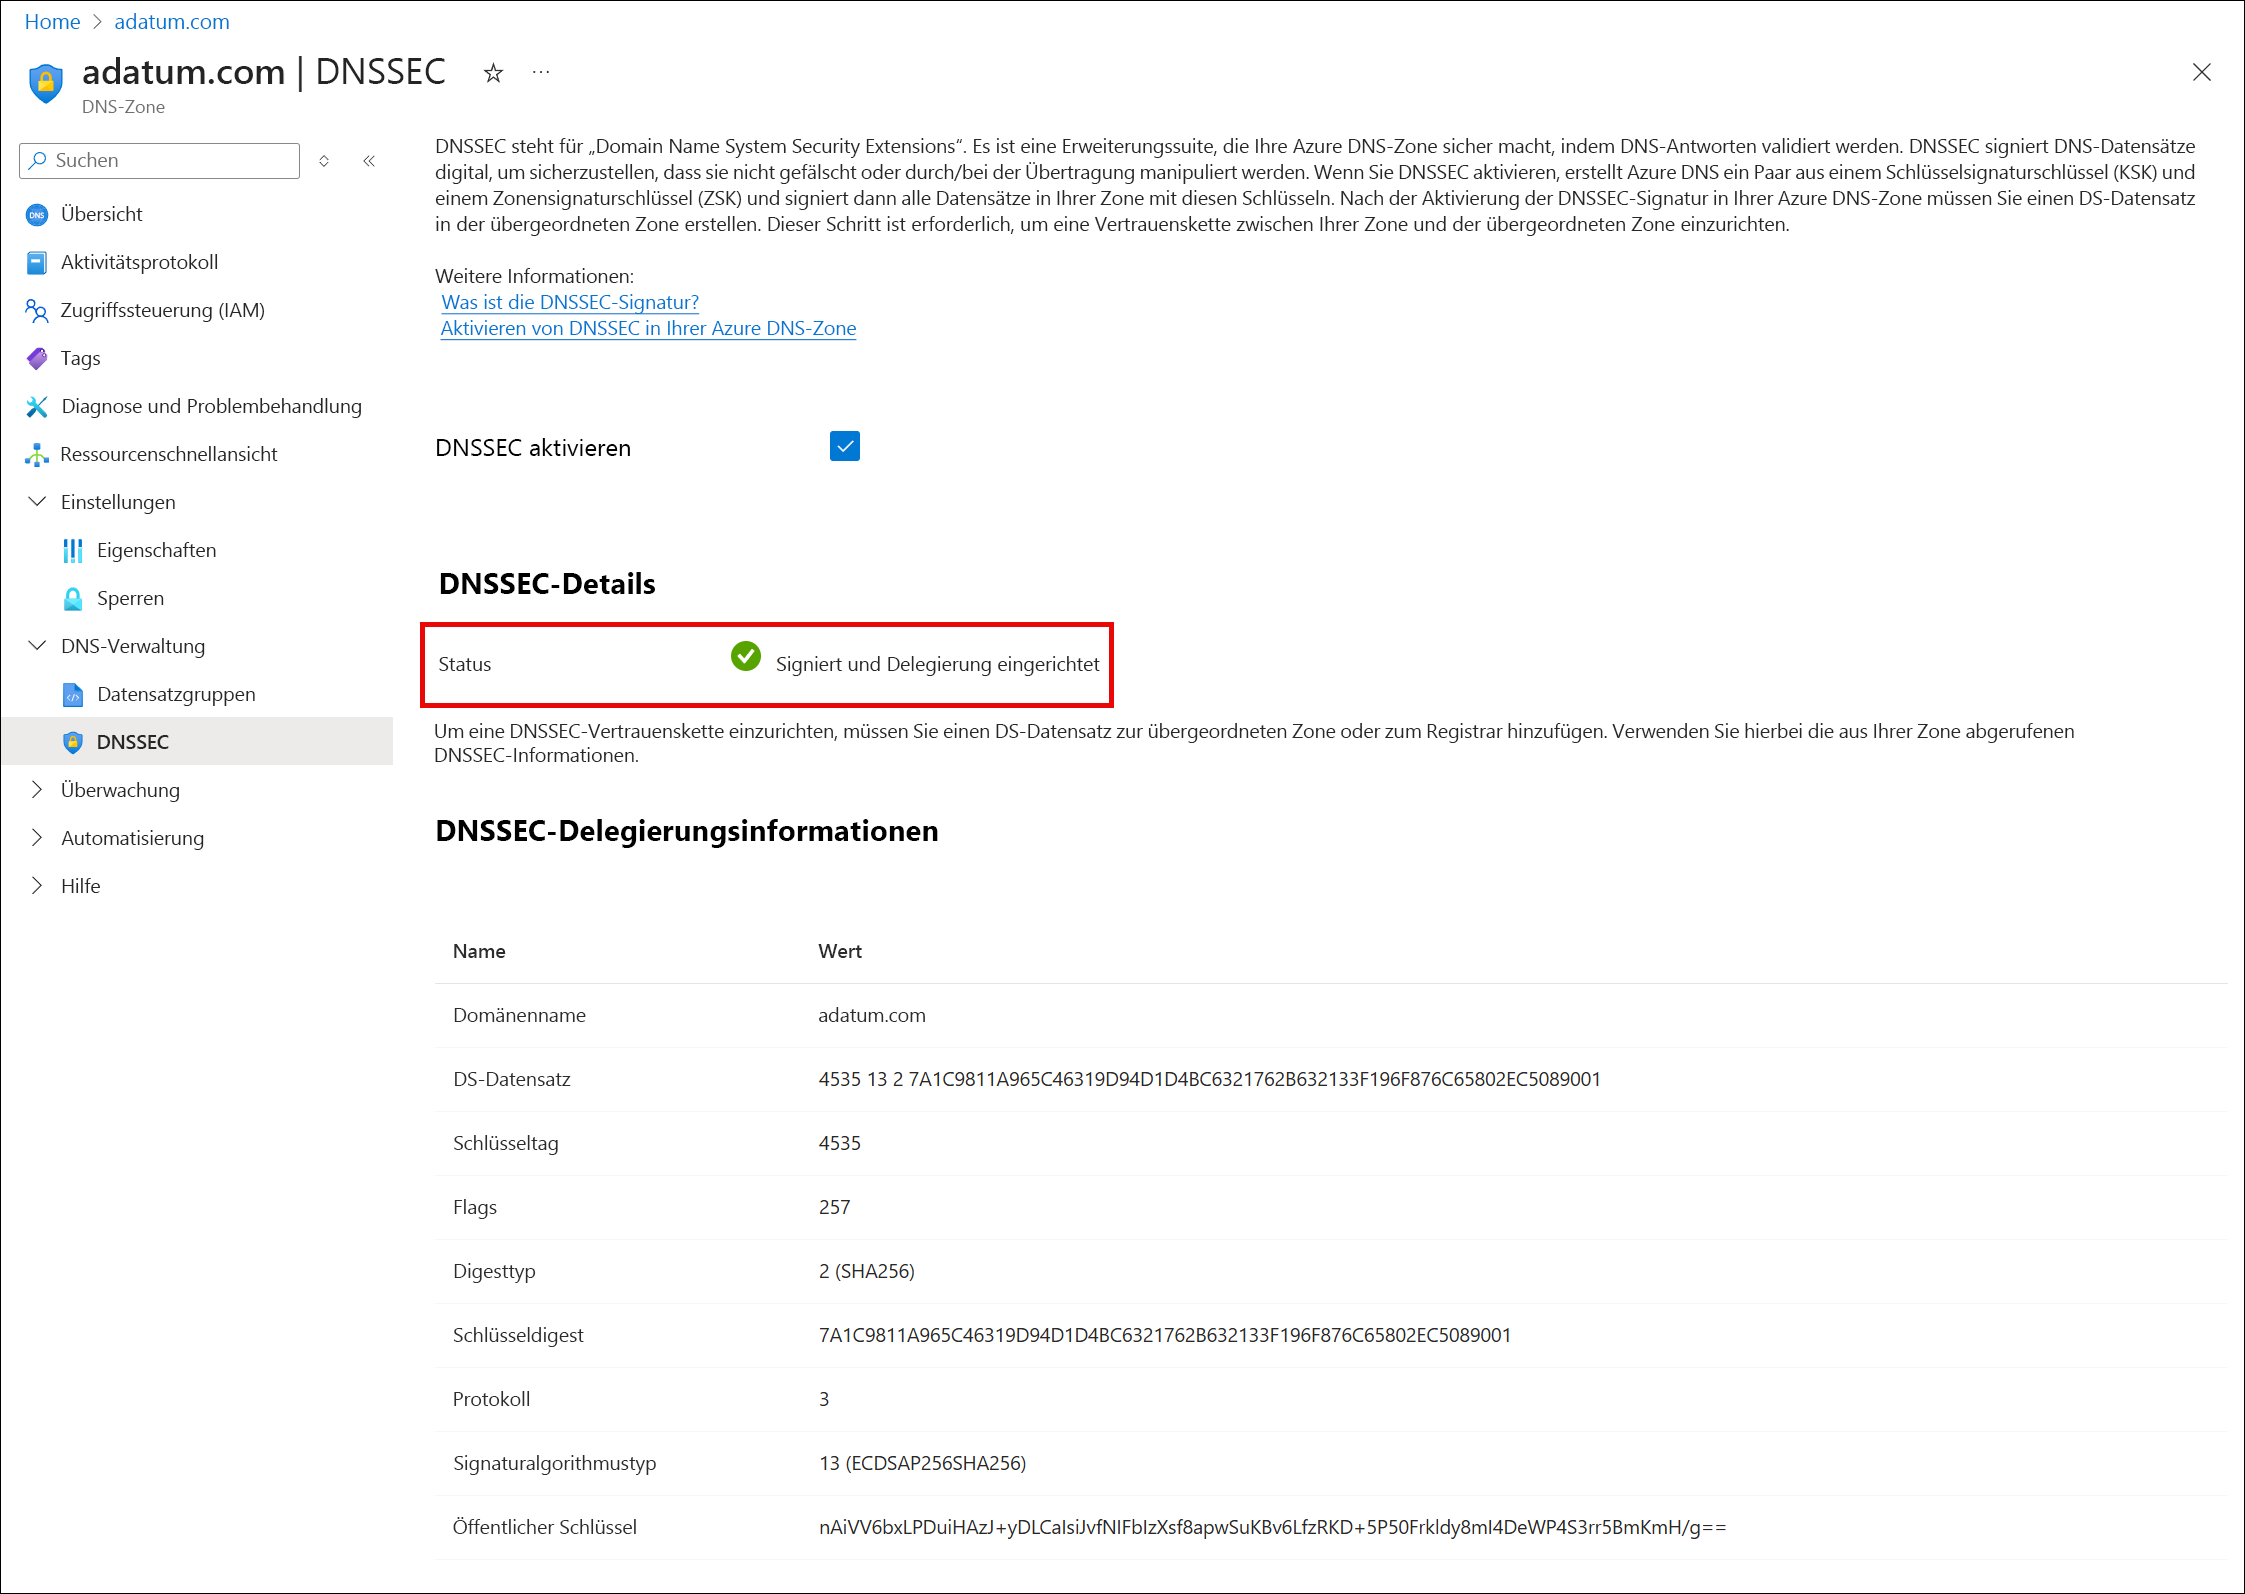Select the Tags item in sidebar
The image size is (2245, 1594).
(x=80, y=358)
